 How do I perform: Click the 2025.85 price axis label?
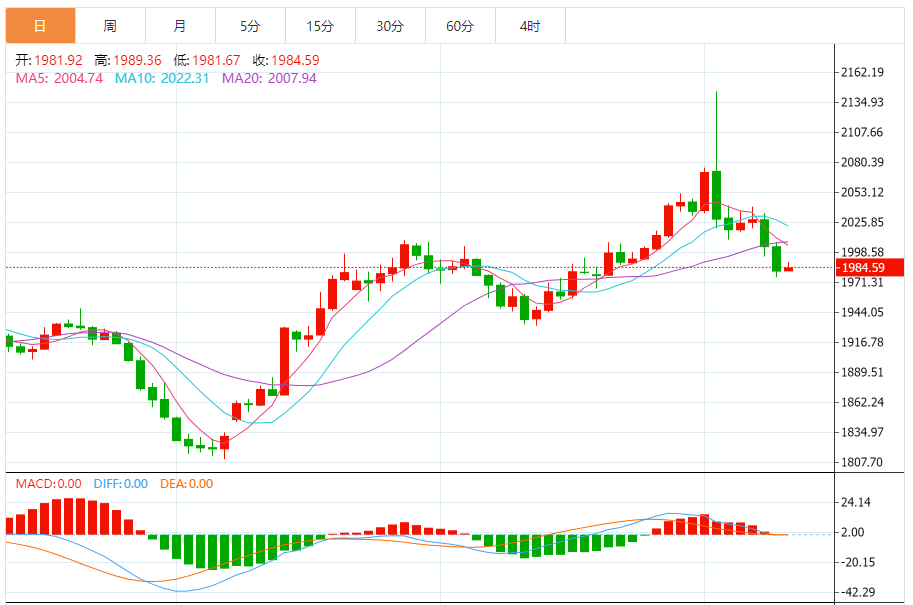862,222
